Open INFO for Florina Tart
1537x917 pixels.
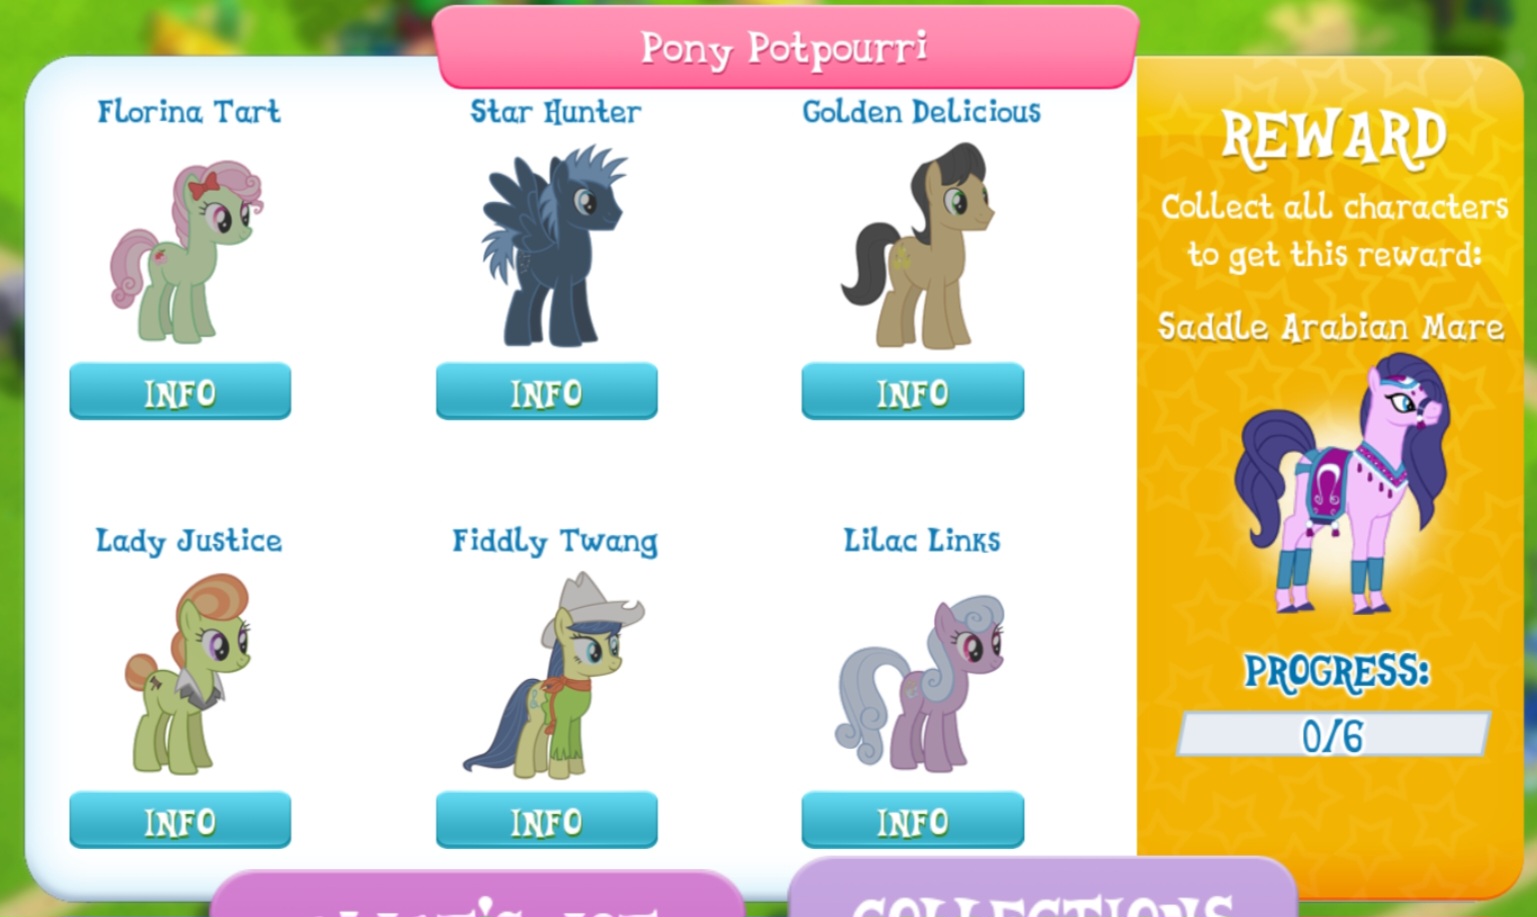point(180,391)
